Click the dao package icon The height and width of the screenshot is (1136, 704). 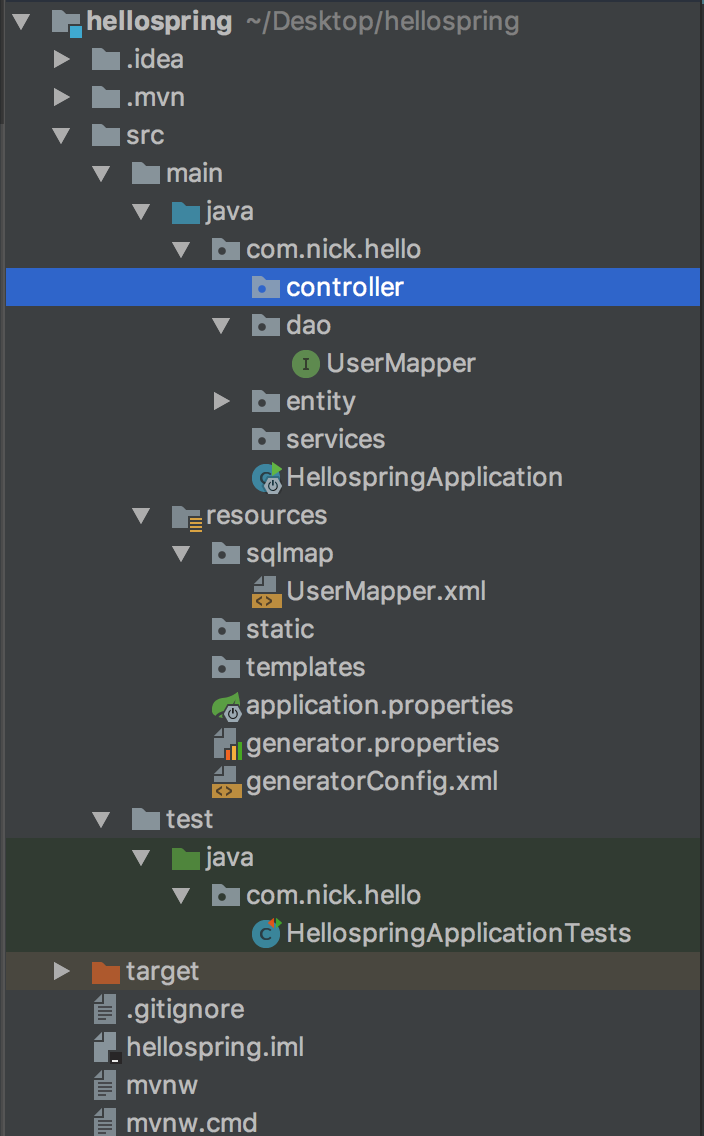(x=266, y=325)
